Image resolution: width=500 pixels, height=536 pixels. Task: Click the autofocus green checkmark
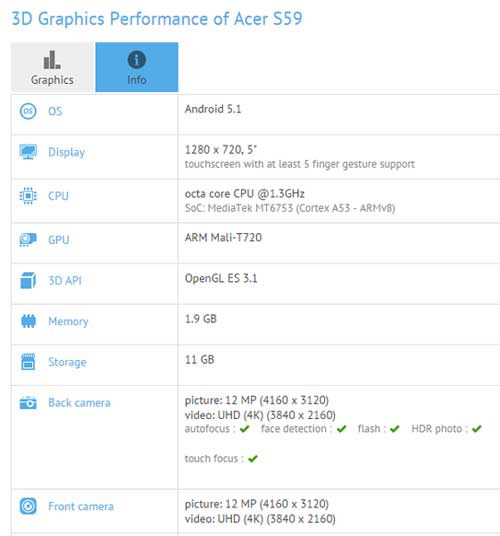245,429
